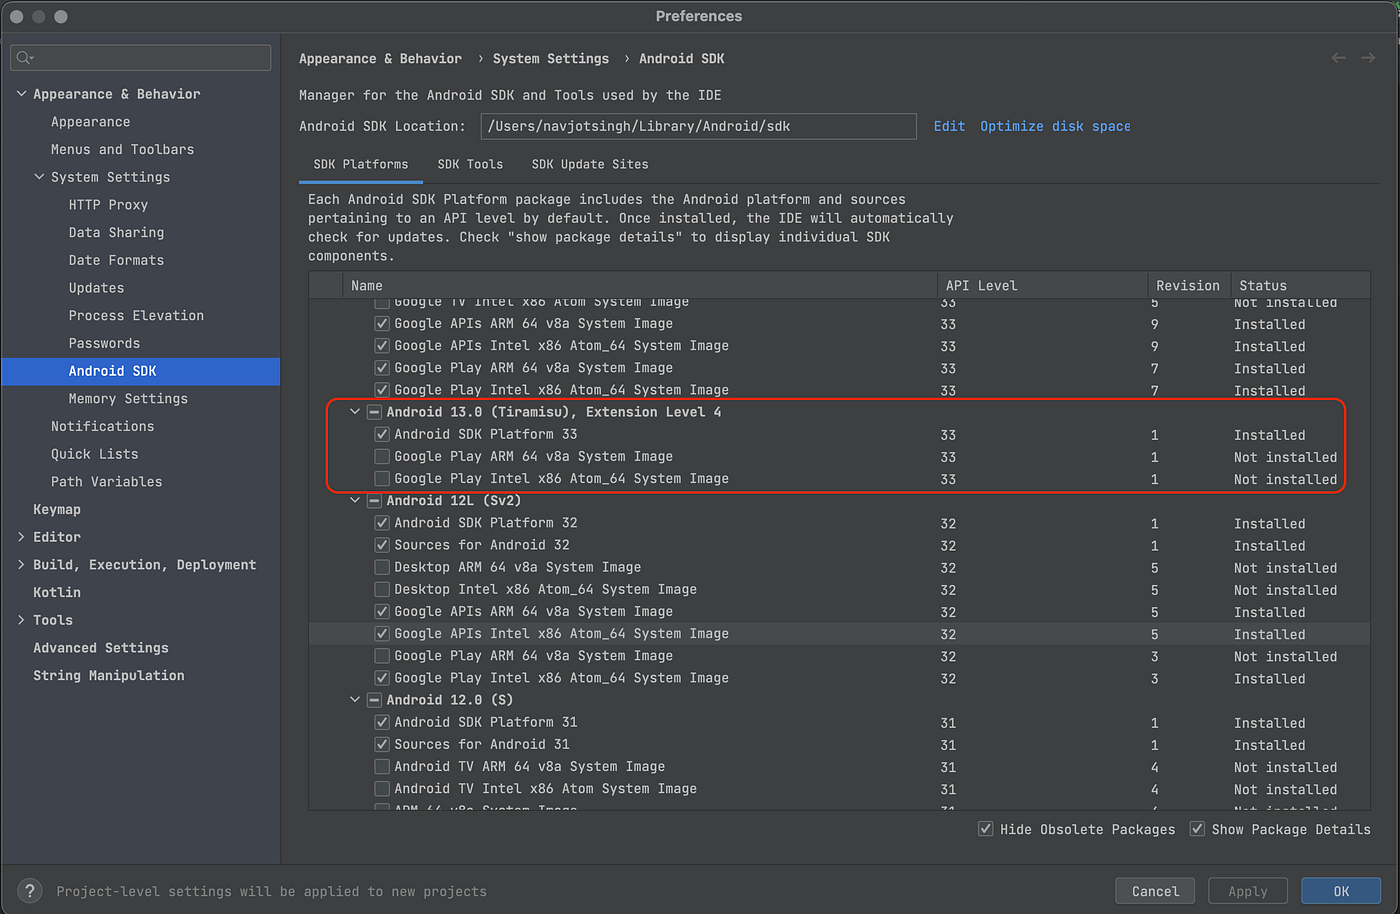This screenshot has height=914, width=1400.
Task: Check Google Play ARM 64 v8a image API 32
Action: [382, 656]
